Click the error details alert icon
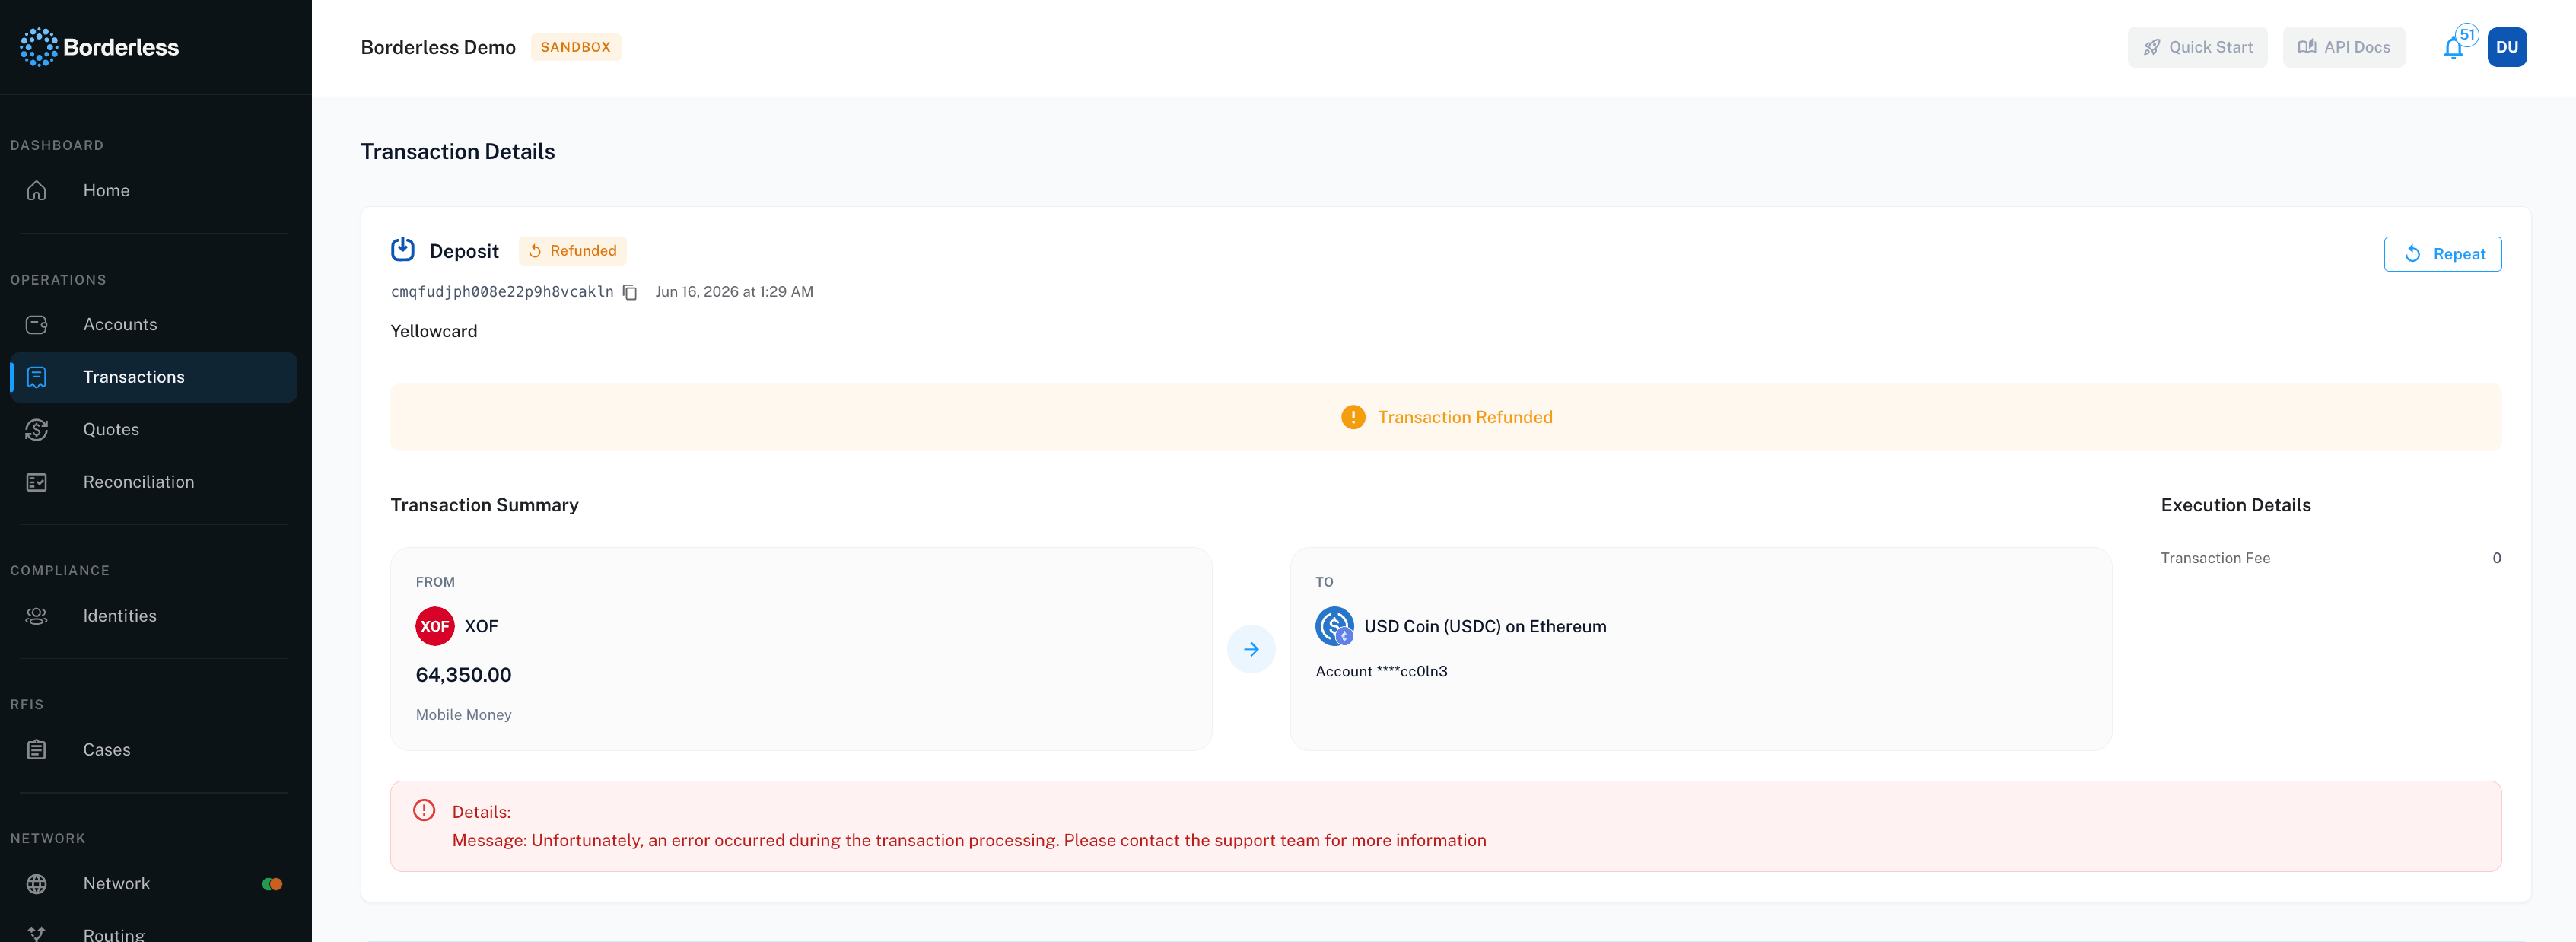2576x942 pixels. point(424,811)
